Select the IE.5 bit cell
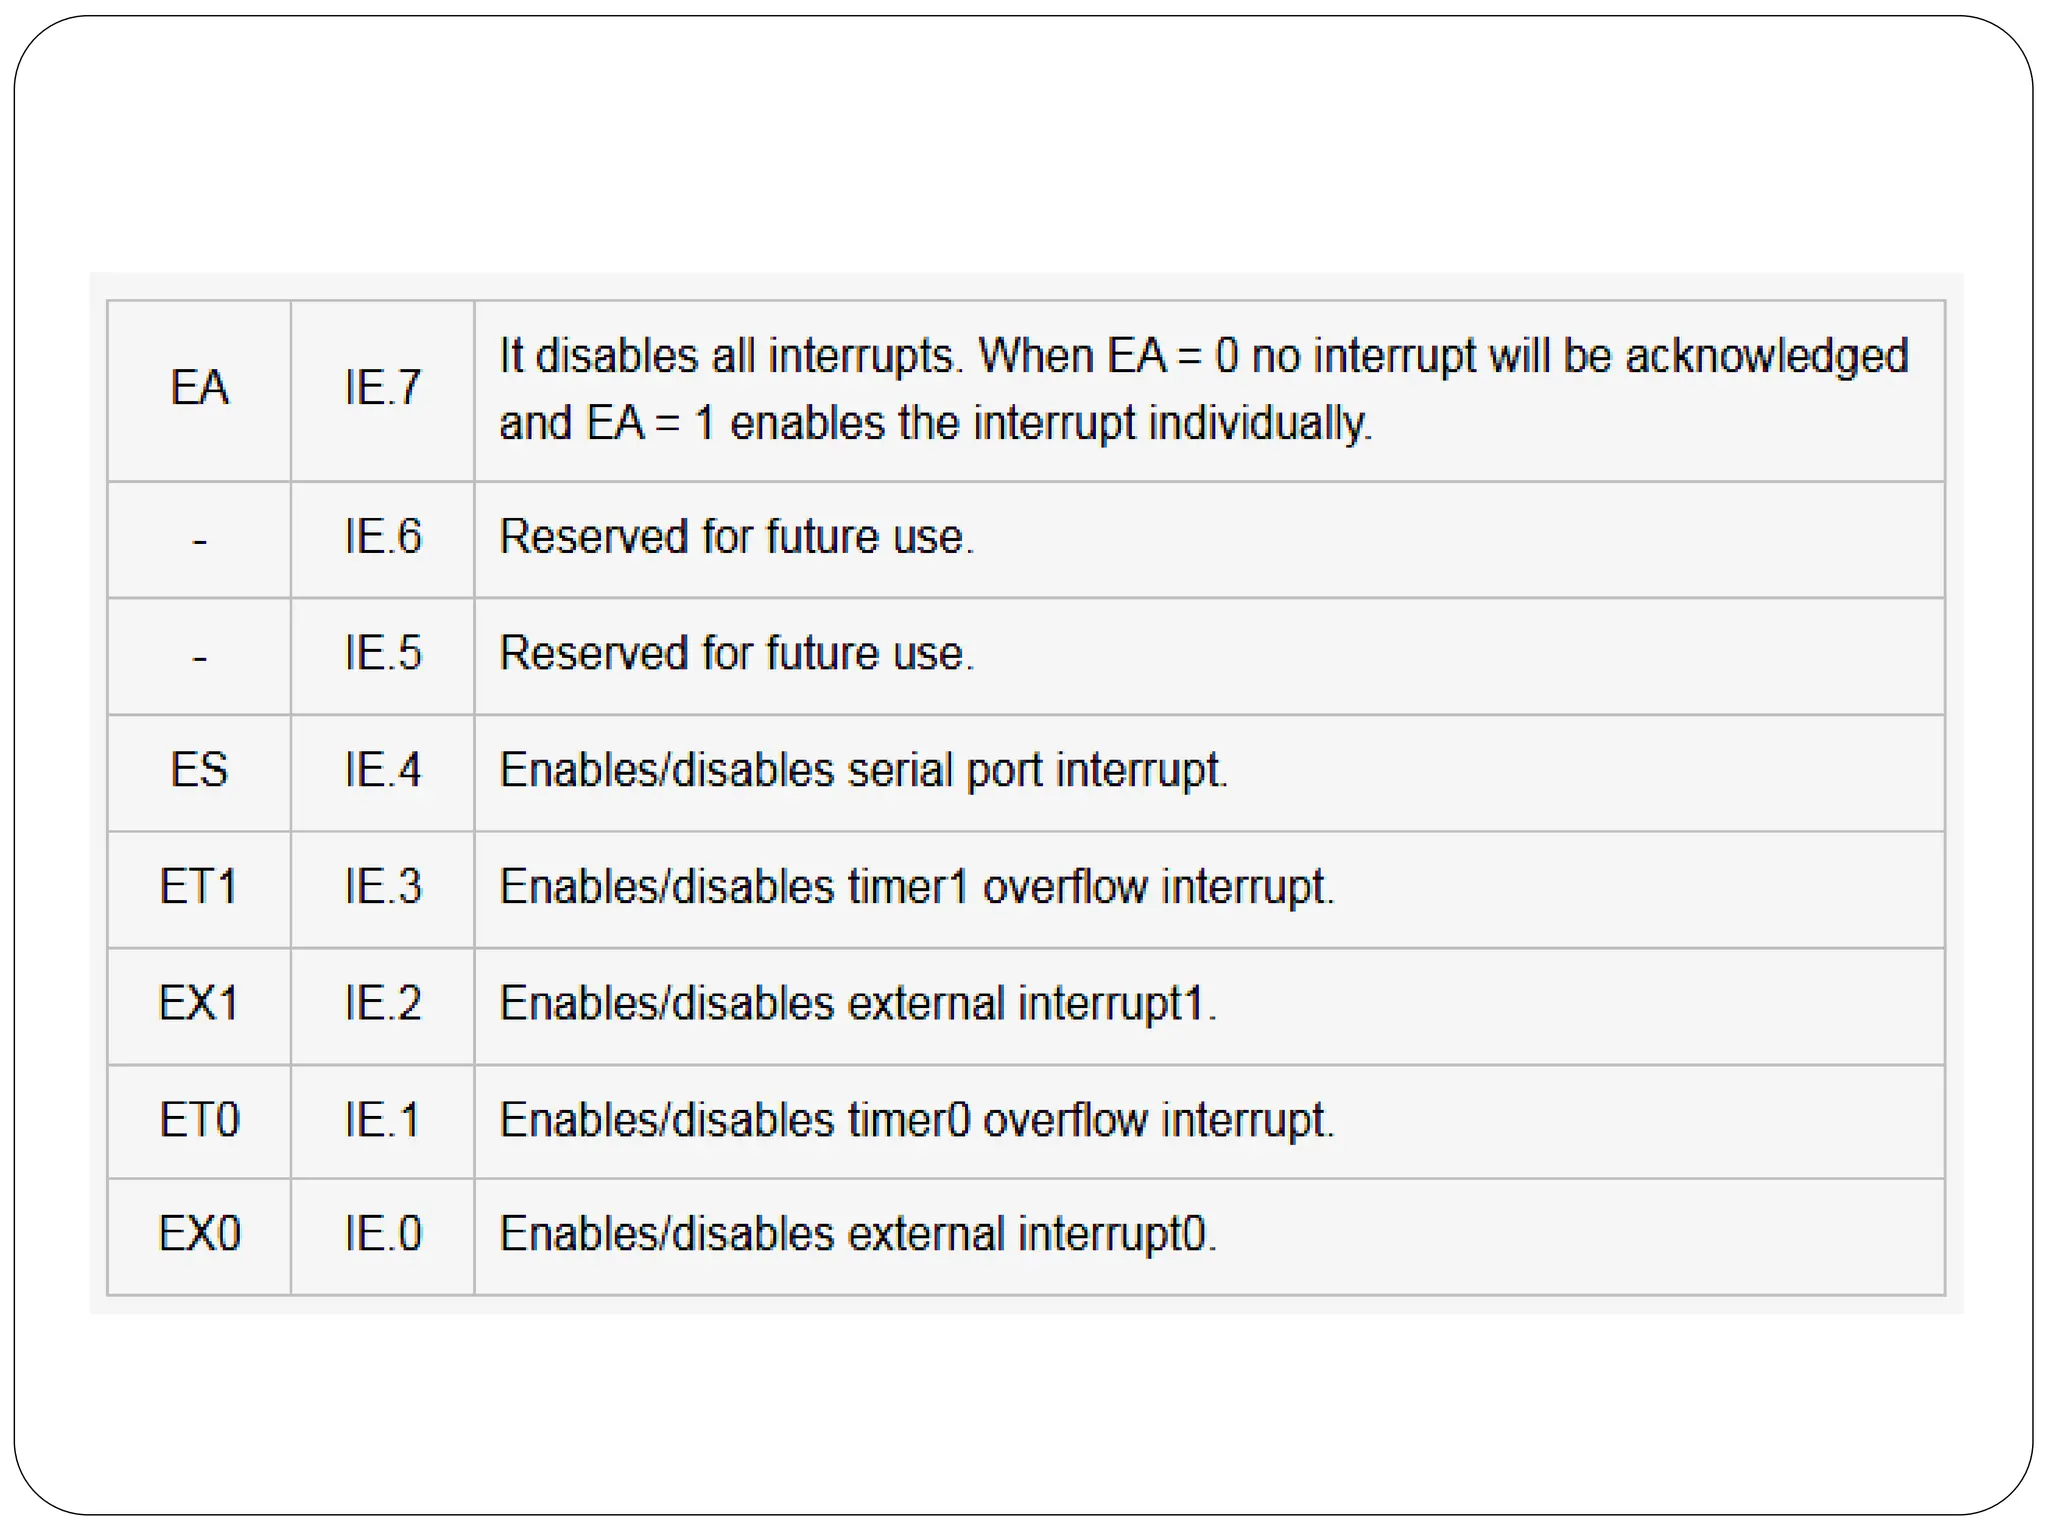This screenshot has width=2048, height=1536. 382,653
